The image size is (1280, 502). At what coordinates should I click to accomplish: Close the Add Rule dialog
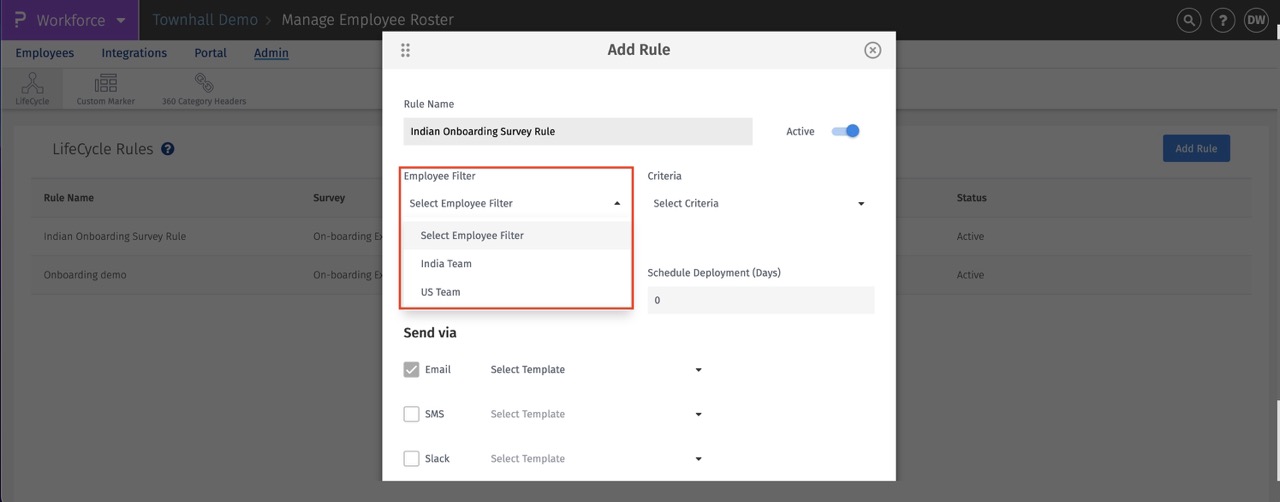click(x=873, y=50)
